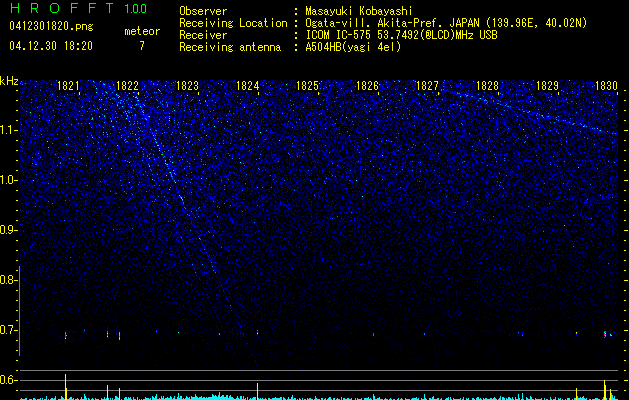Click the meteor echo below the 1824 marker
629x400 pixels.
(x=258, y=332)
